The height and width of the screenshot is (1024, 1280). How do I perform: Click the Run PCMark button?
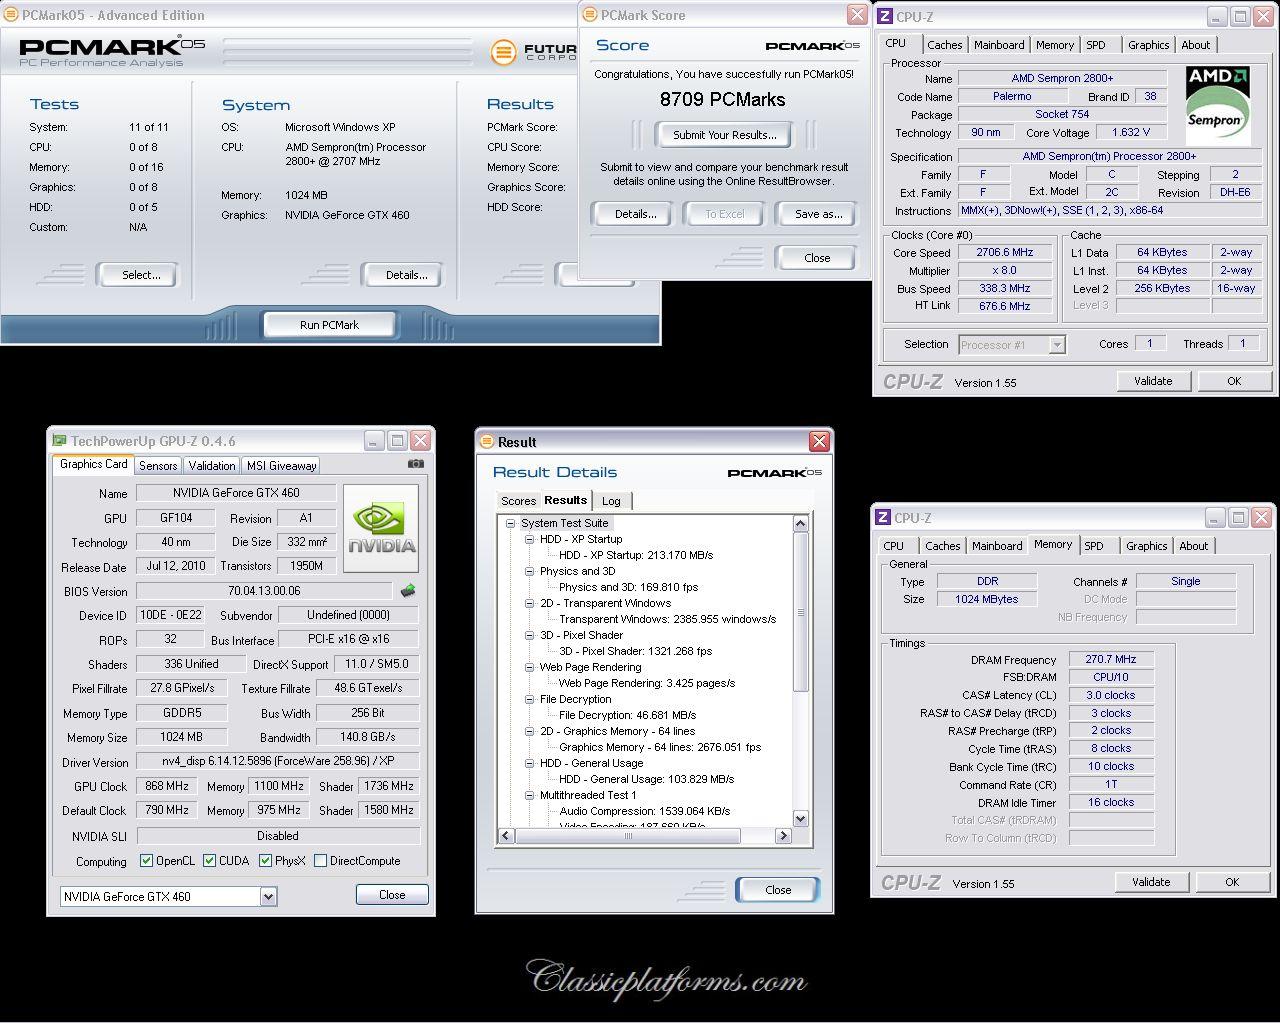(329, 325)
